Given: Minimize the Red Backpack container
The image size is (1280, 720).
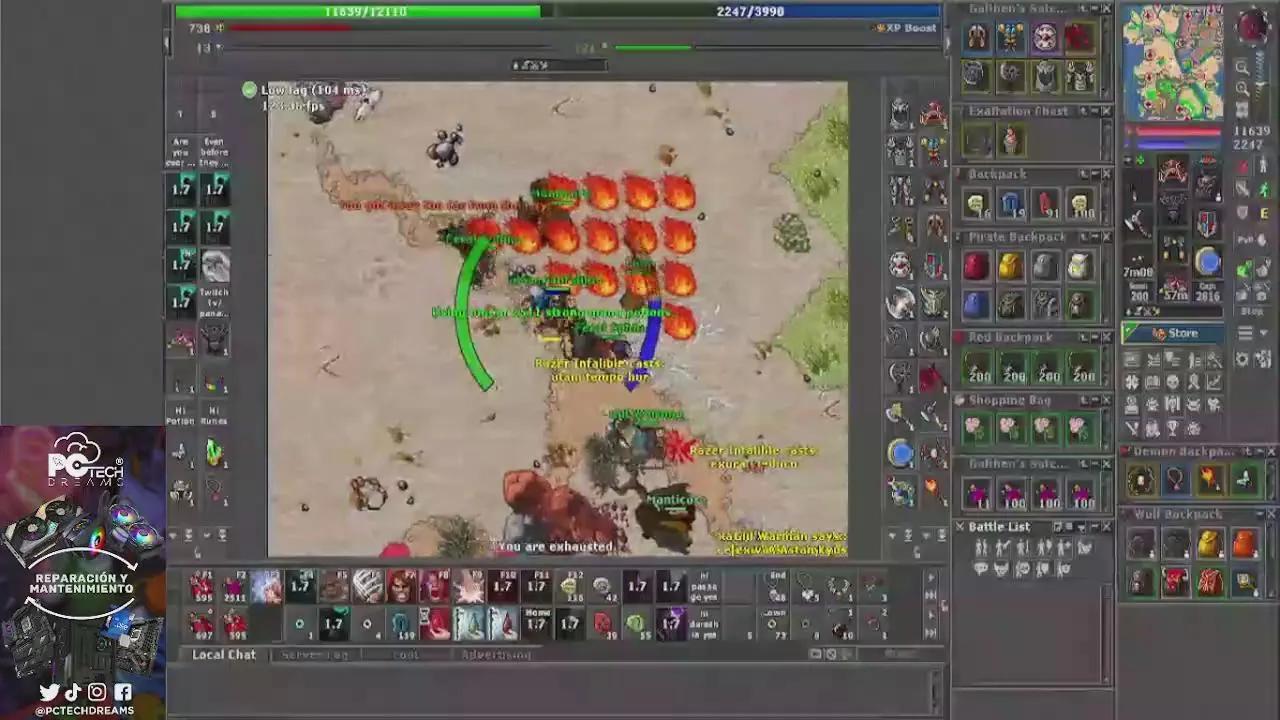Looking at the screenshot, I should tap(1094, 337).
